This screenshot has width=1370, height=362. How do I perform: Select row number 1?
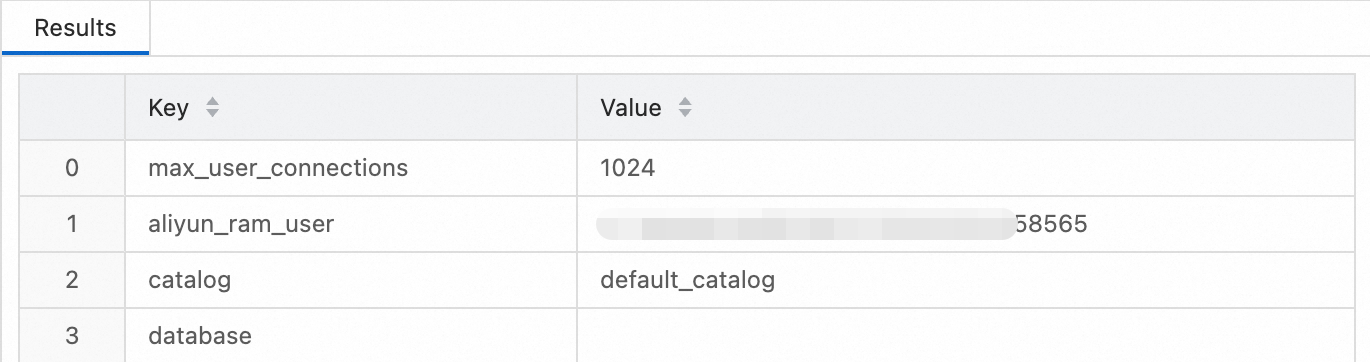tap(72, 224)
